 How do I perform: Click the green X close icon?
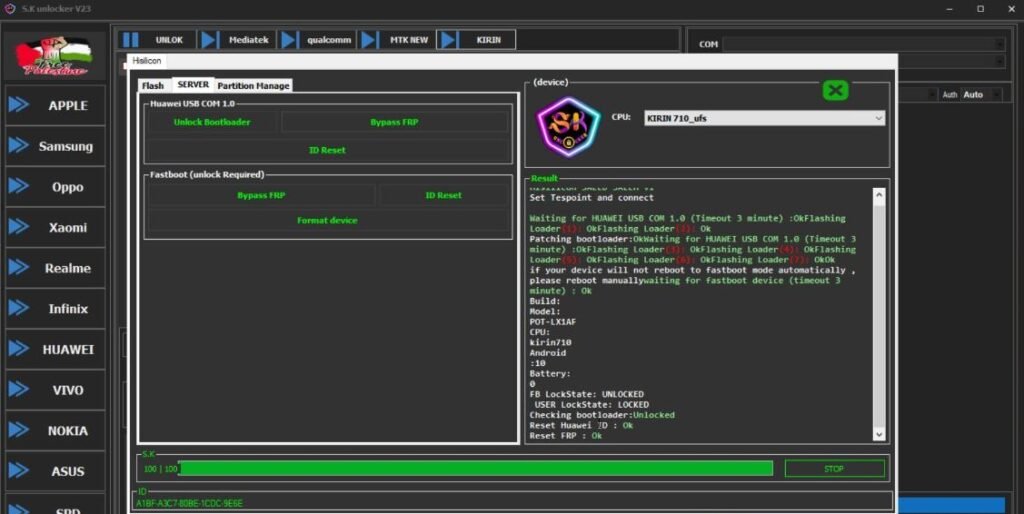(835, 90)
